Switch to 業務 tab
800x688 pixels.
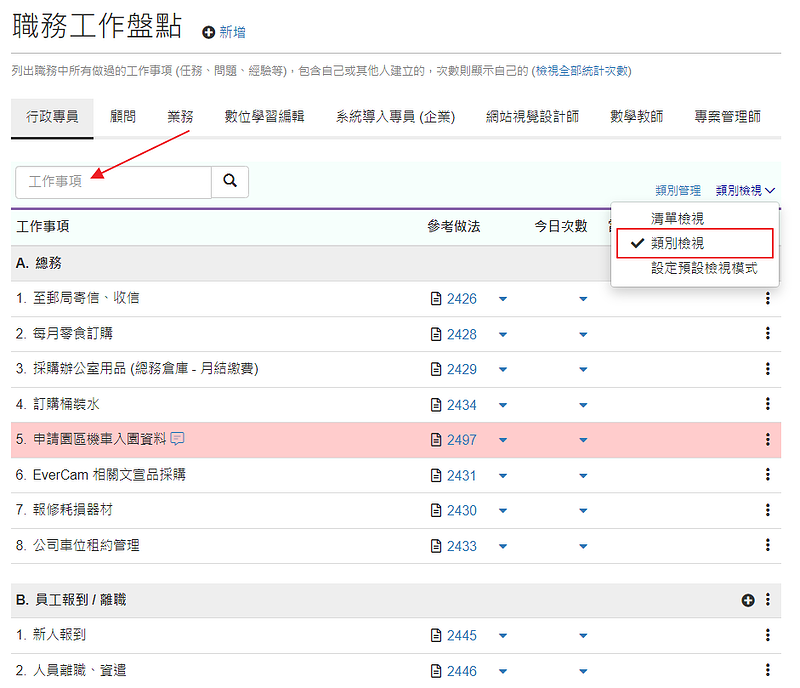(180, 117)
